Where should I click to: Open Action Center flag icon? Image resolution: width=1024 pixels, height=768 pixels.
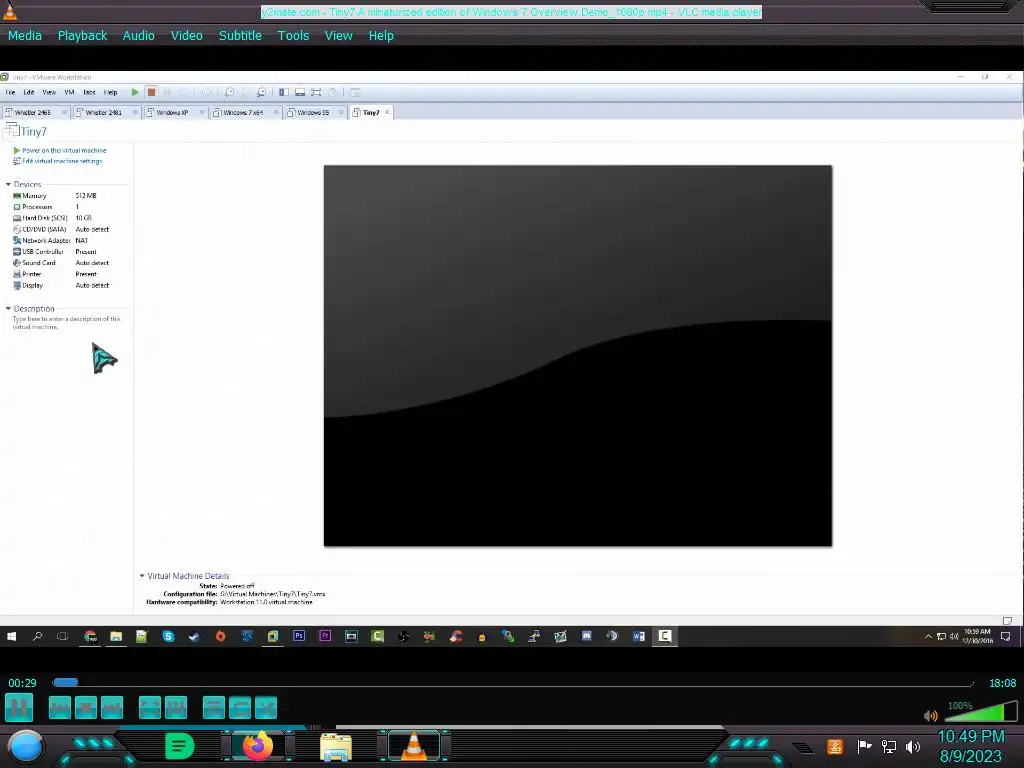click(x=864, y=746)
